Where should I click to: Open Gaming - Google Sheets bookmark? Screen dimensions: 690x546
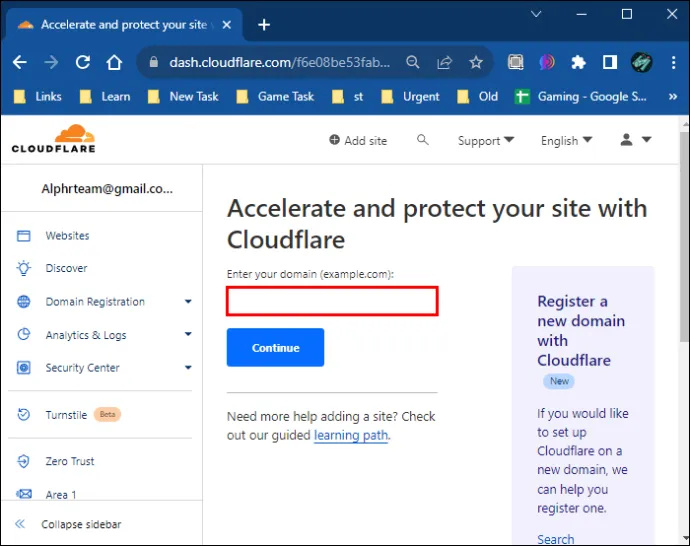(x=581, y=96)
